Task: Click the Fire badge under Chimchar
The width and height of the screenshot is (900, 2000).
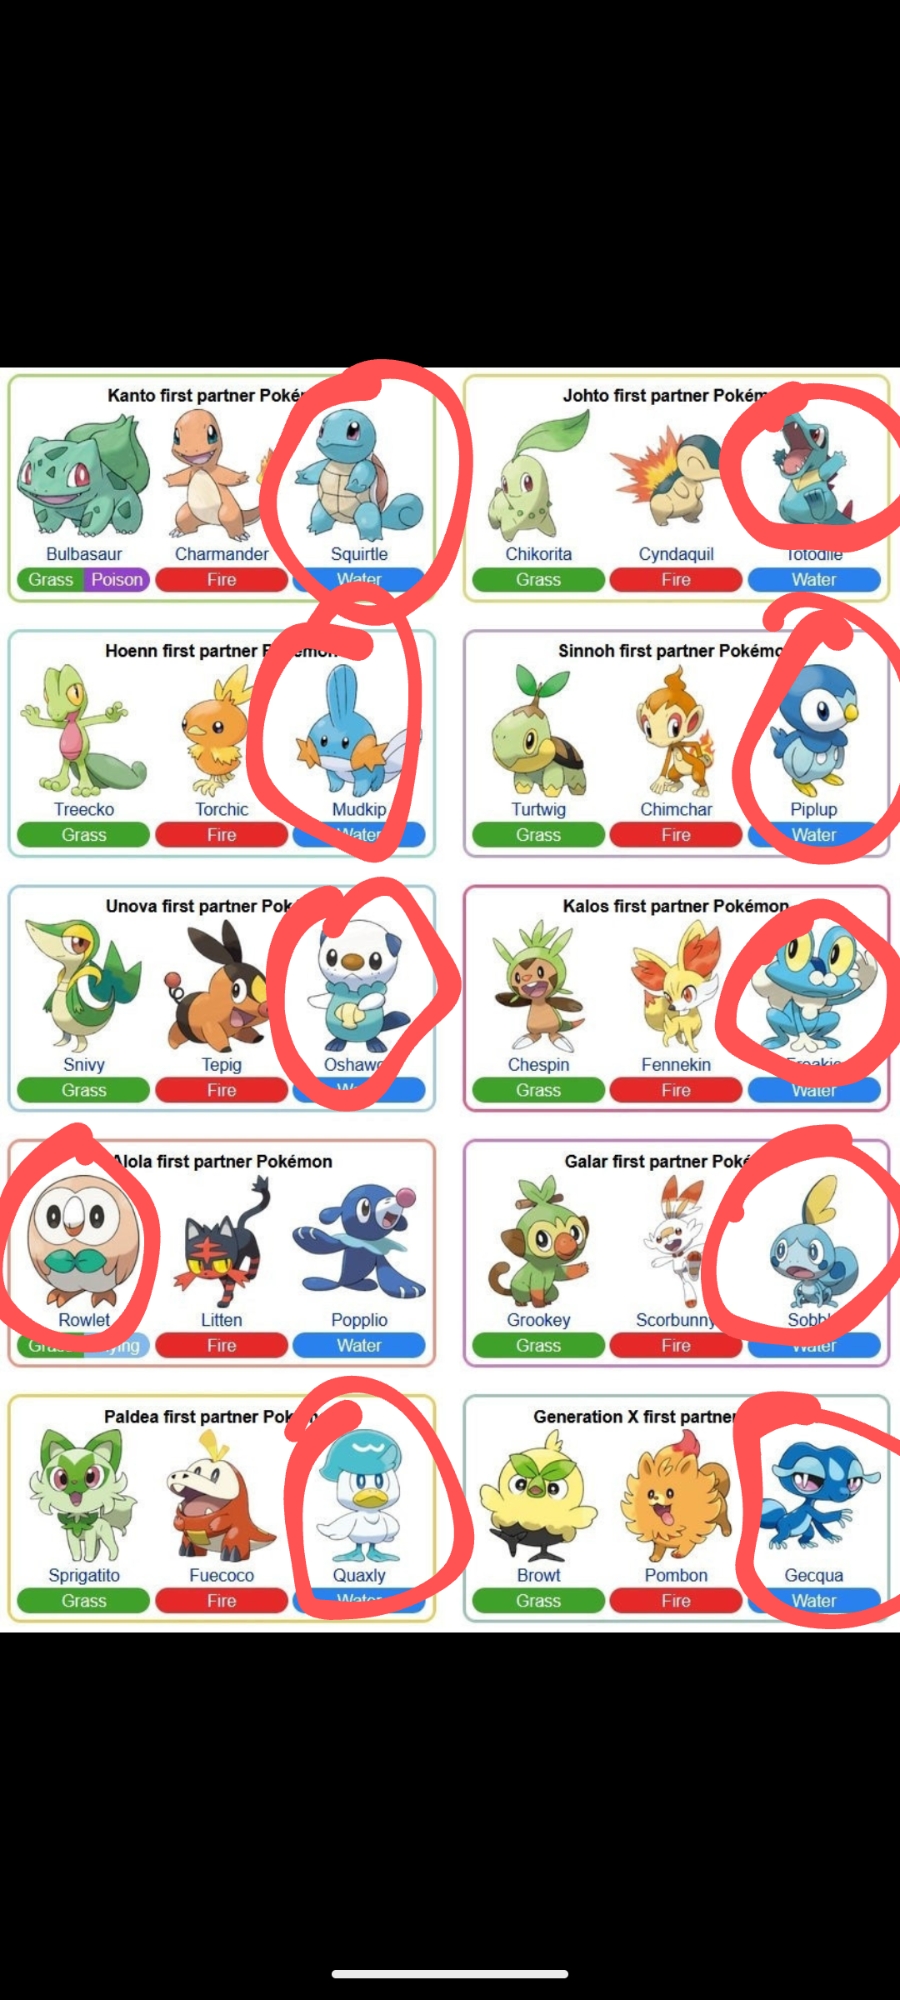Action: coord(676,835)
